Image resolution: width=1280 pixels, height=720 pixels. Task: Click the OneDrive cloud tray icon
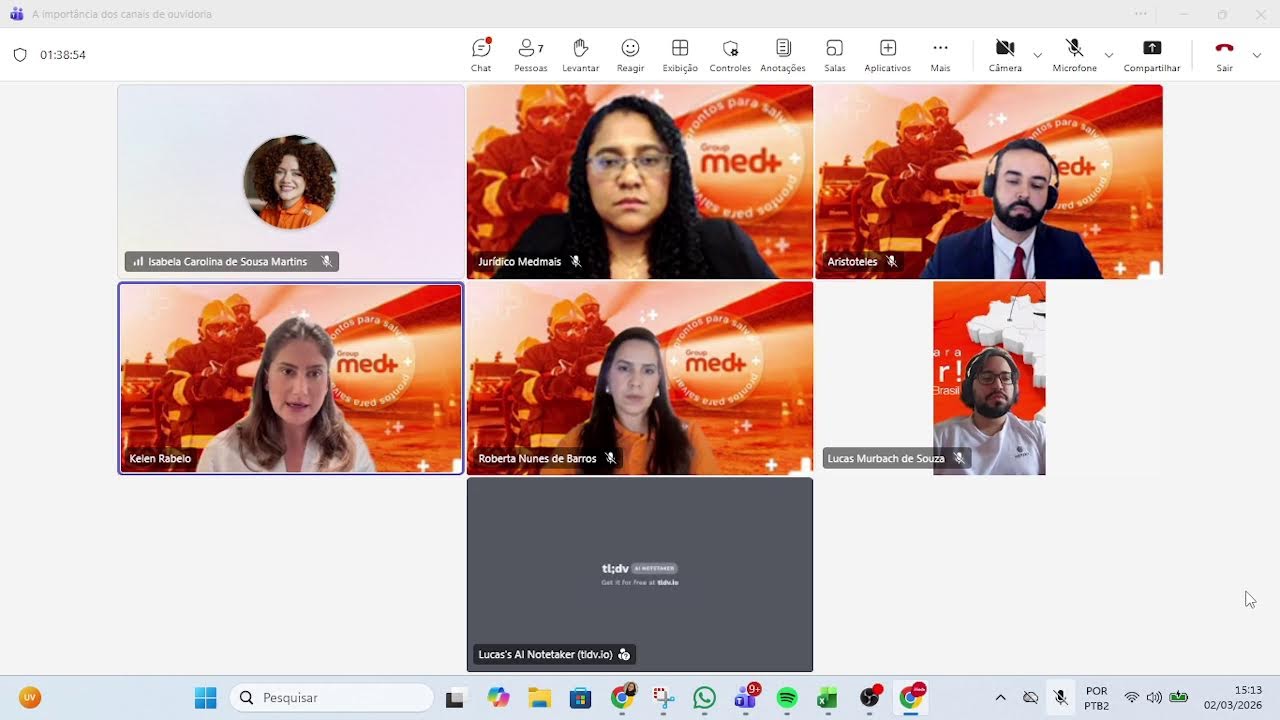click(1030, 698)
